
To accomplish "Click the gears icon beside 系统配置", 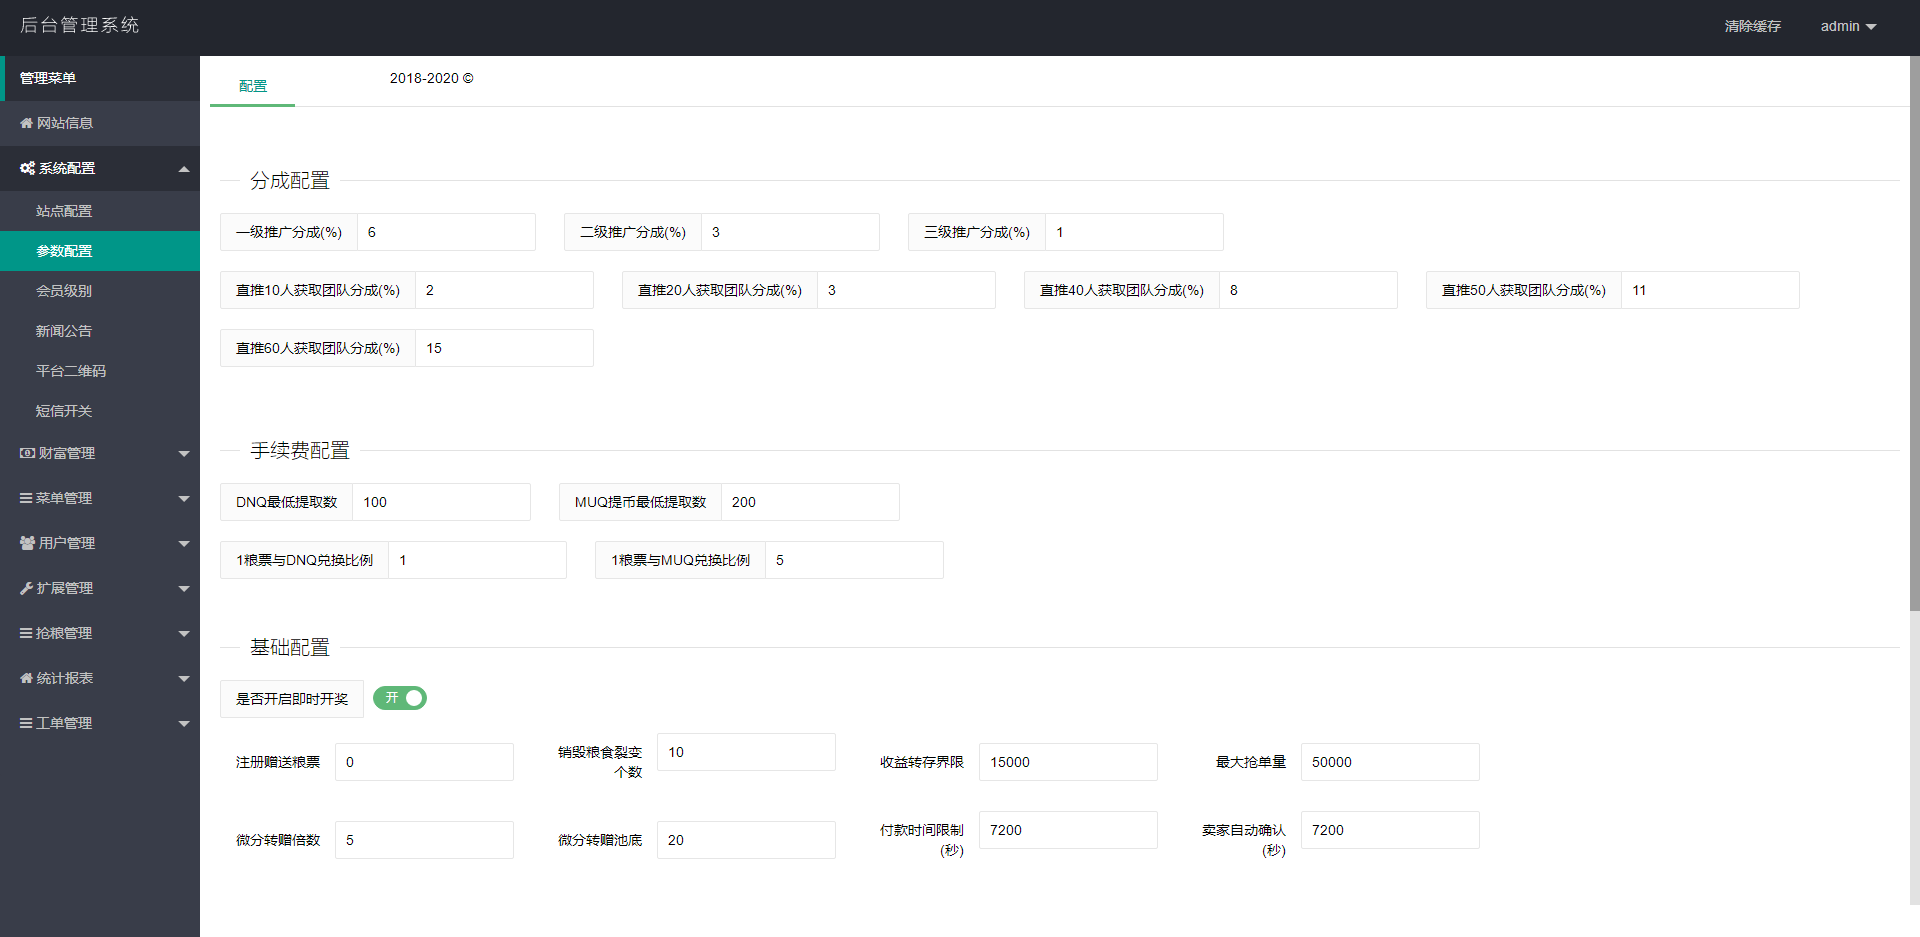I will point(27,168).
